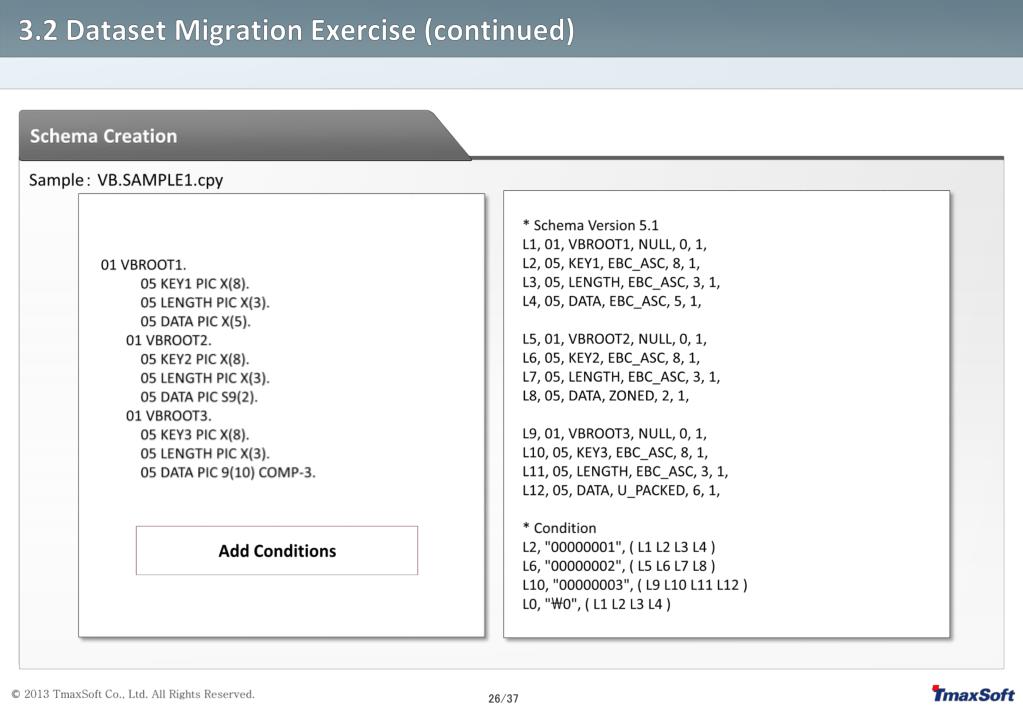Select the line 05 DATA PIC 9(10) COMP-3.
The width and height of the screenshot is (1023, 708).
[228, 473]
